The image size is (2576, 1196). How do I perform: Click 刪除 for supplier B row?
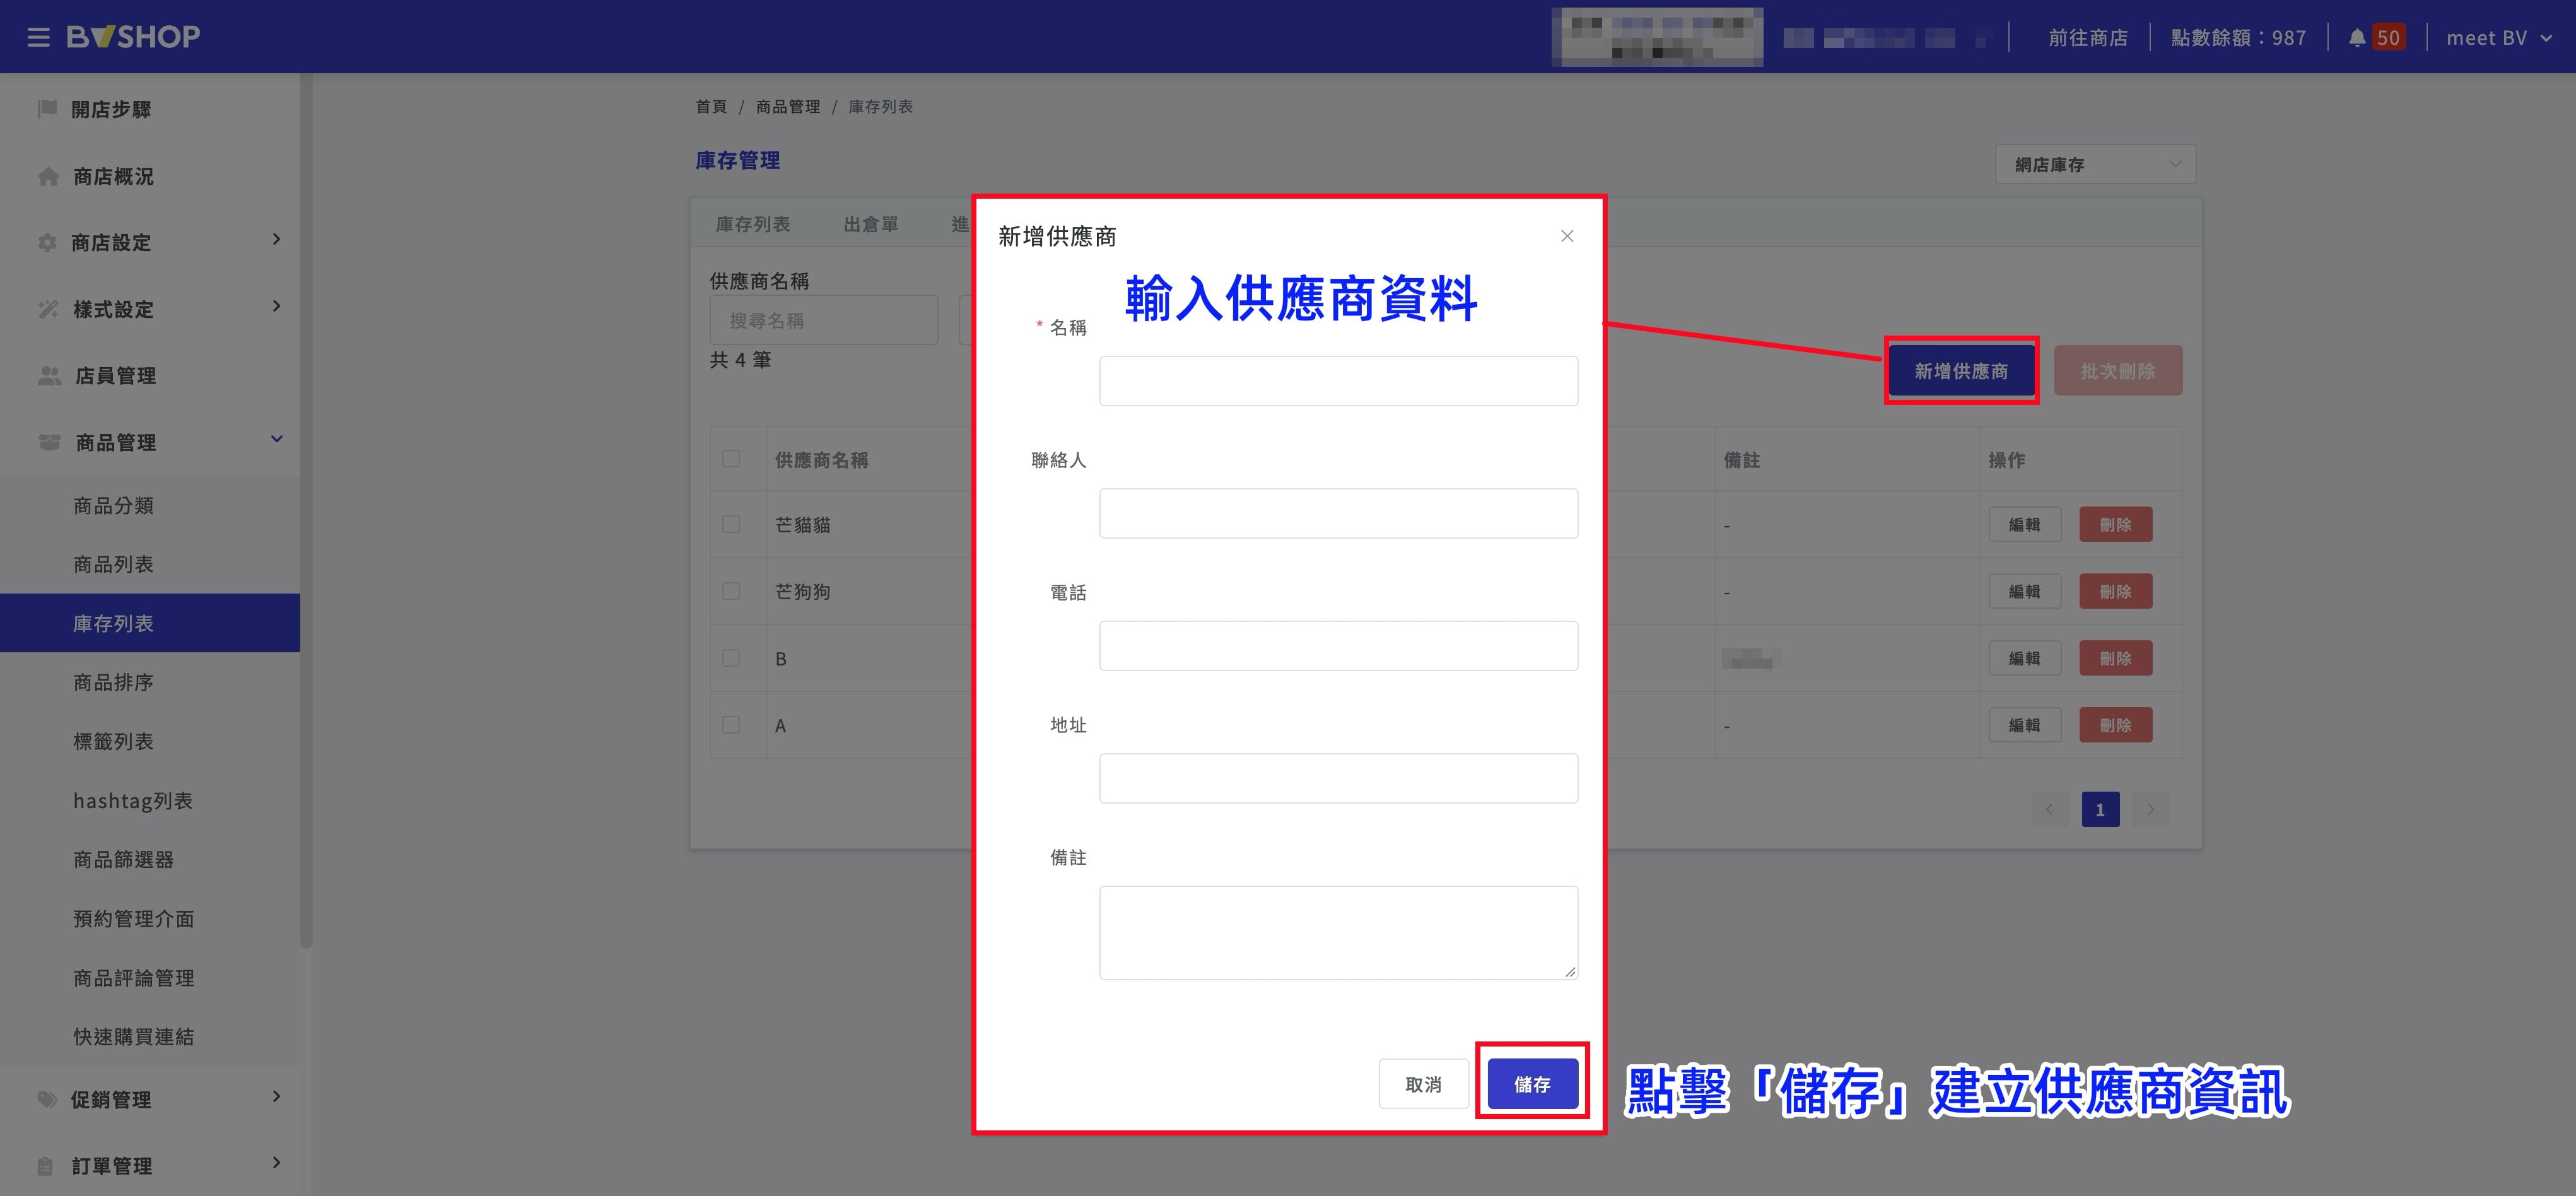point(2115,659)
